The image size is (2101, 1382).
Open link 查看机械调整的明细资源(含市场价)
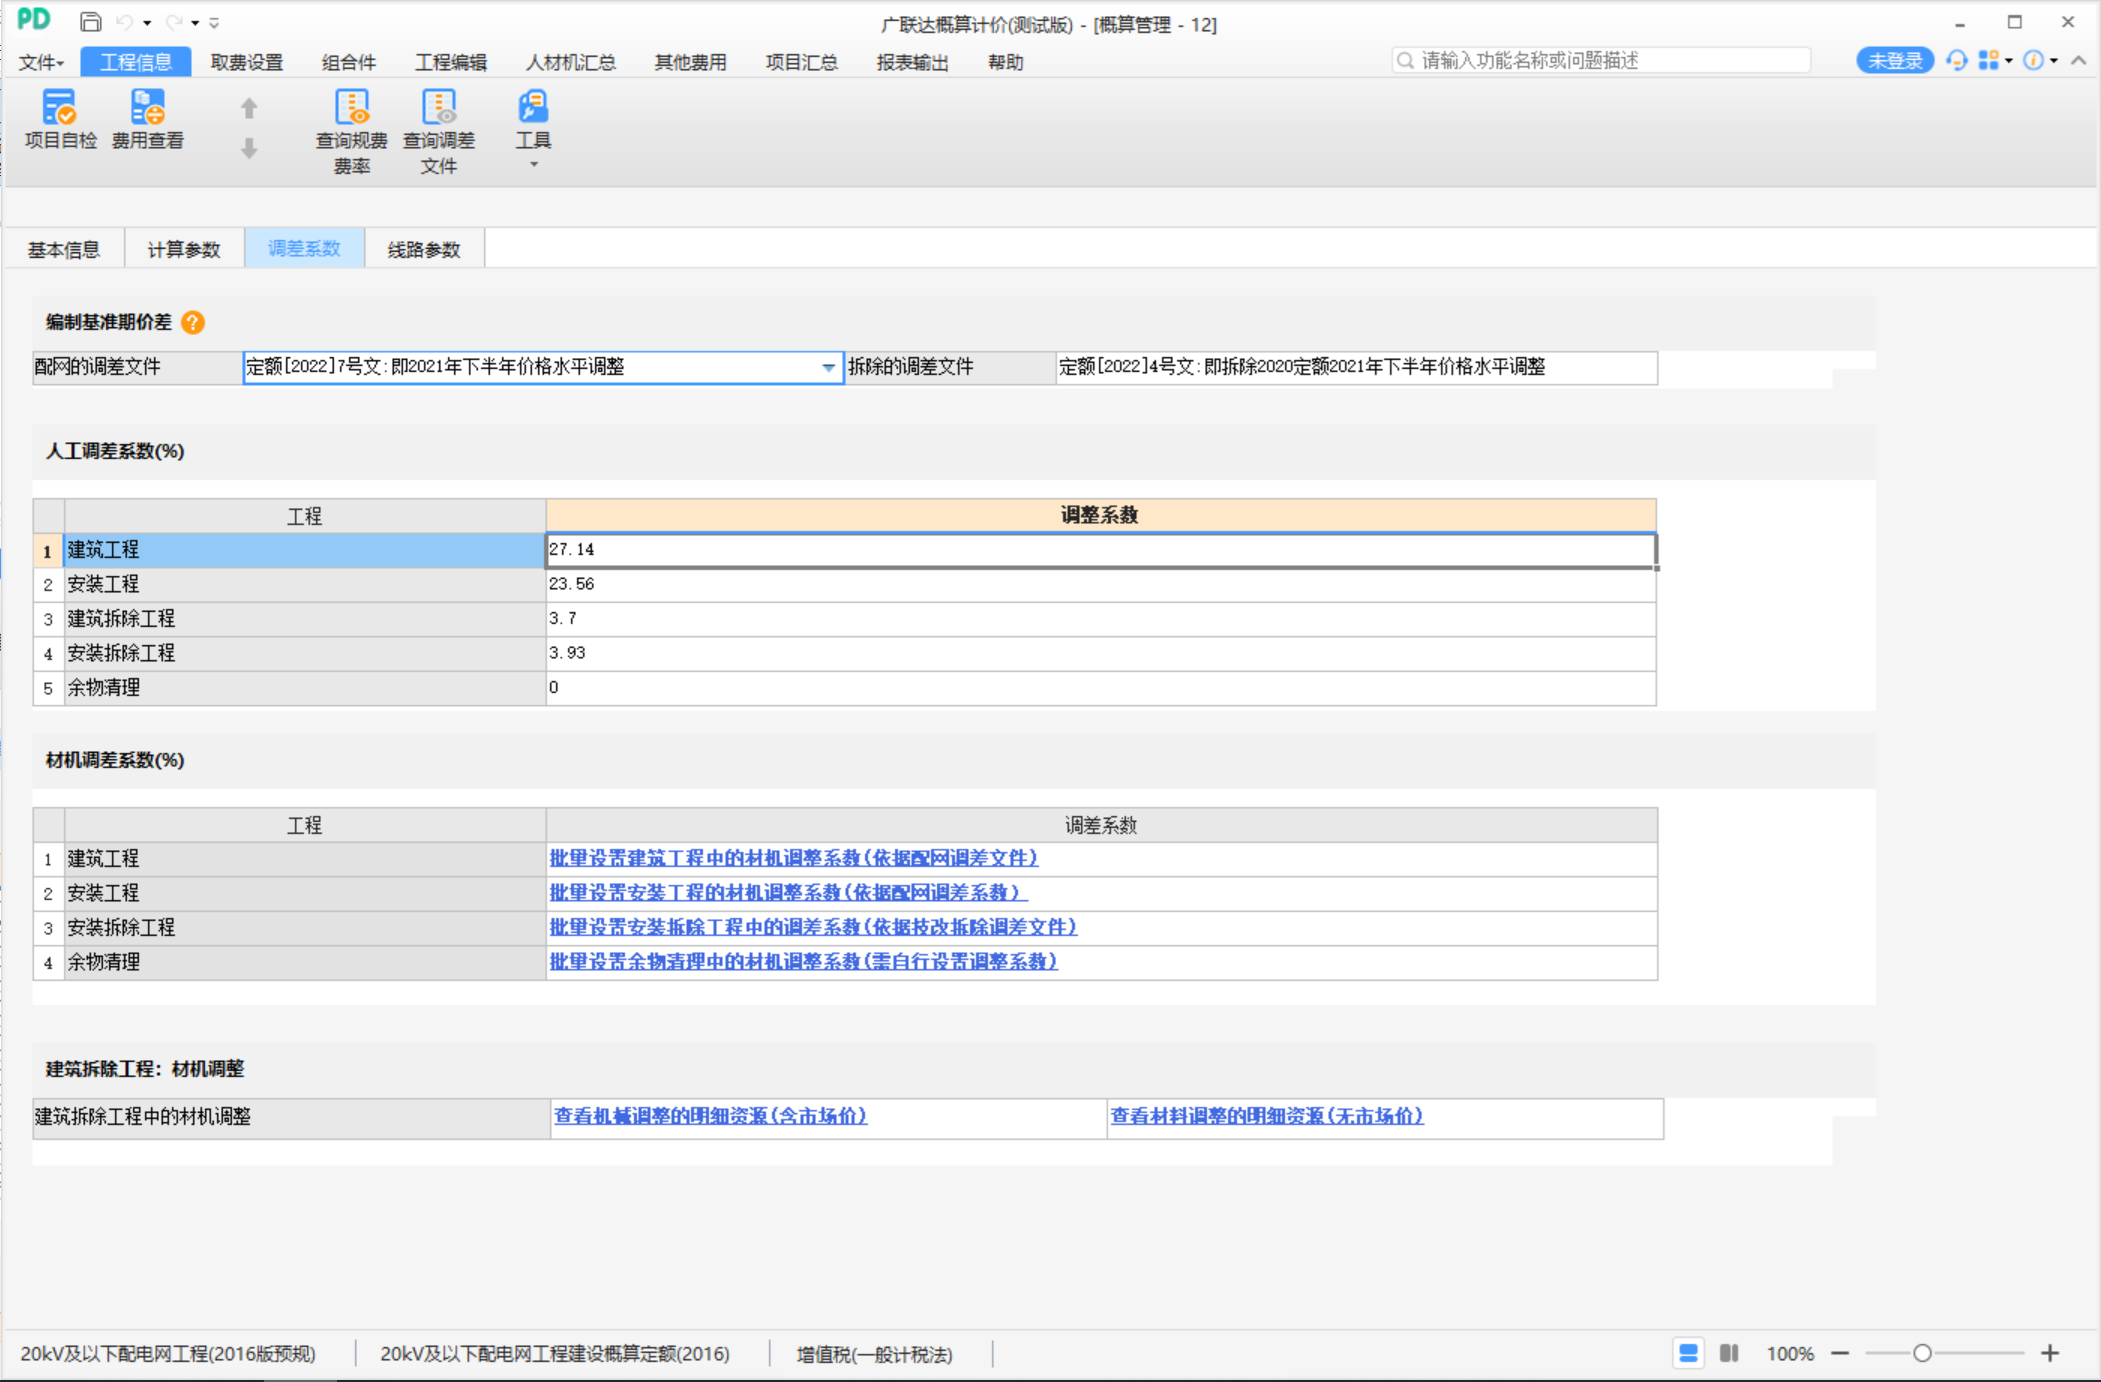click(x=710, y=1116)
